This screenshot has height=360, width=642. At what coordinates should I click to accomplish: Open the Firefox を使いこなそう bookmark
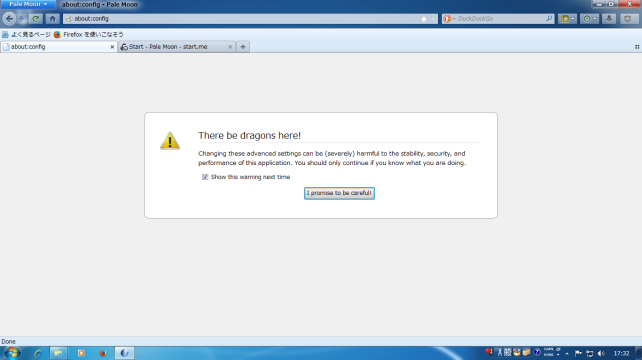(x=88, y=34)
